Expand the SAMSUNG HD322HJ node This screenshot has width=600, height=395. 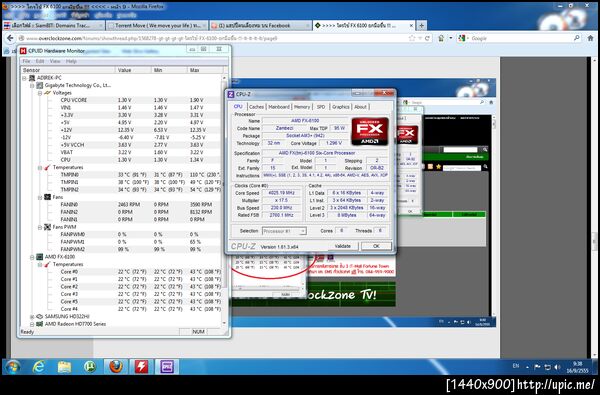point(32,317)
